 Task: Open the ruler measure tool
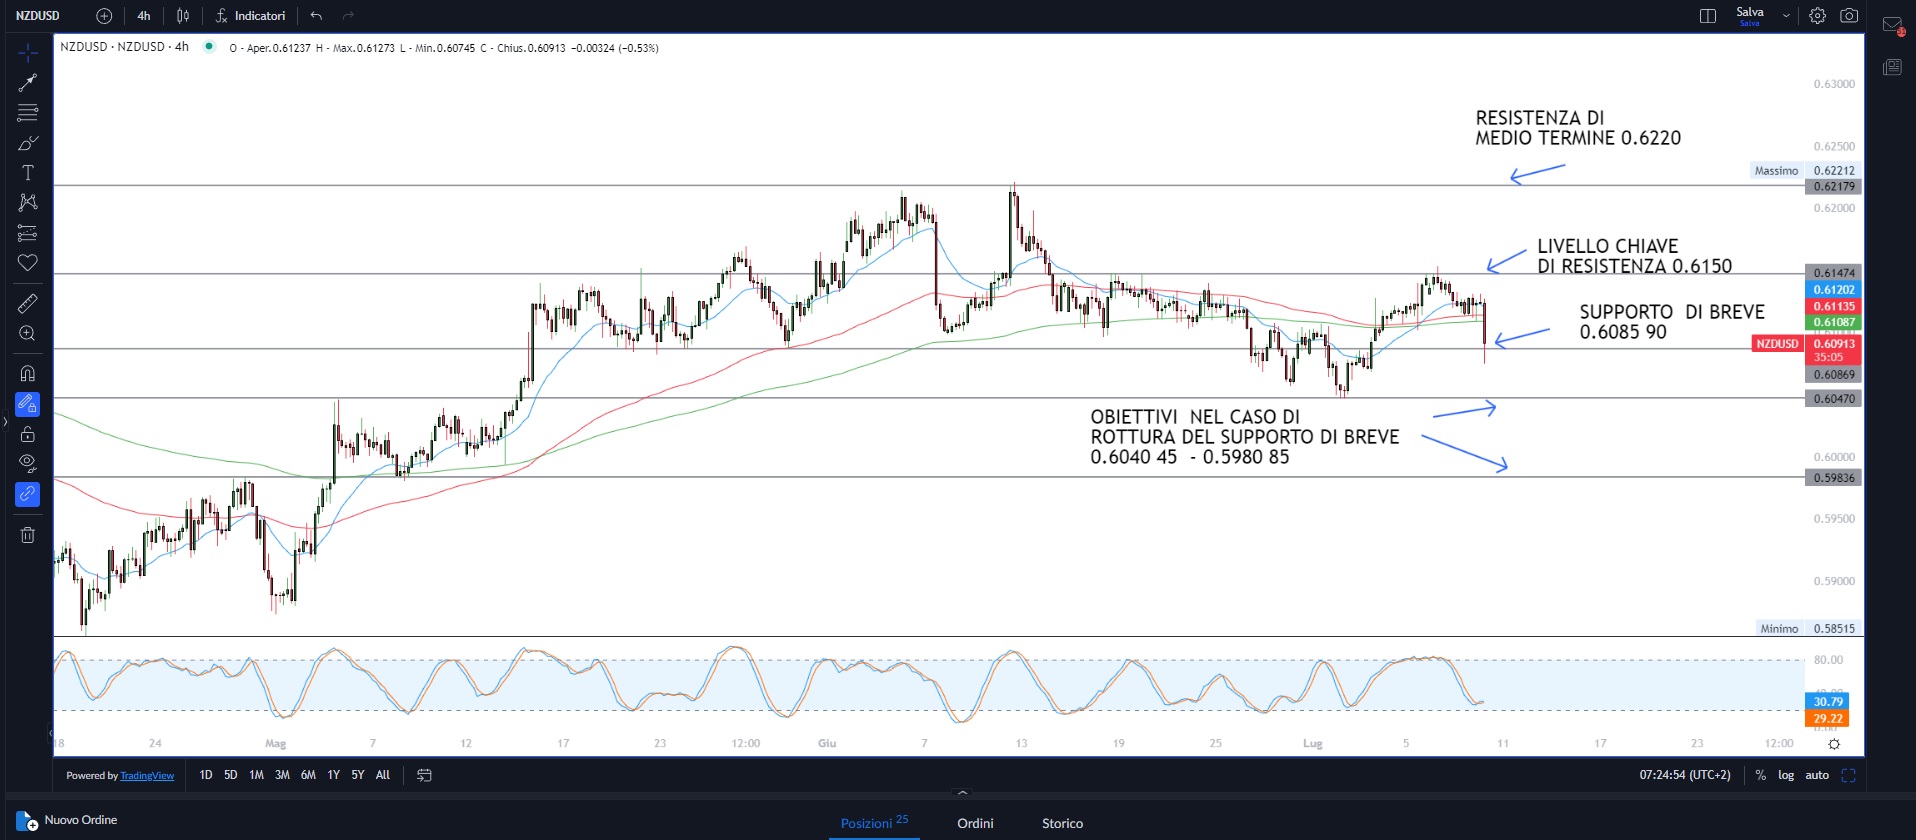27,303
